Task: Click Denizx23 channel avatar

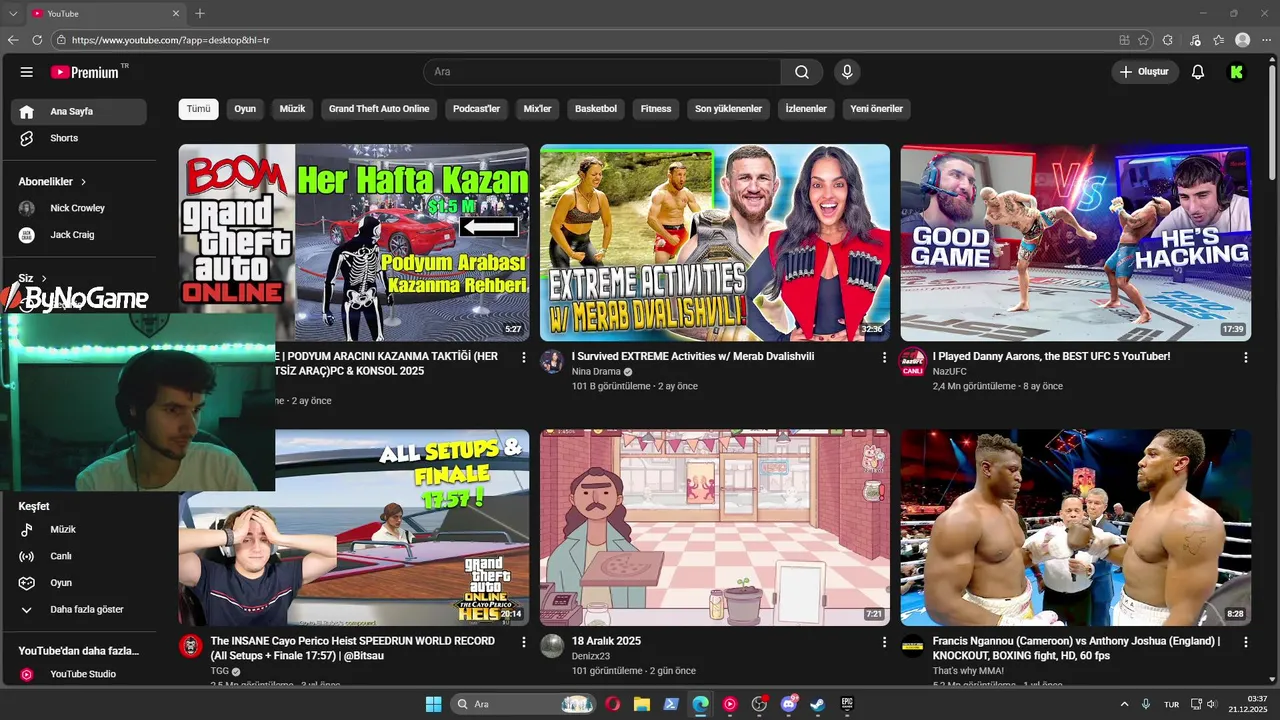Action: [552, 646]
